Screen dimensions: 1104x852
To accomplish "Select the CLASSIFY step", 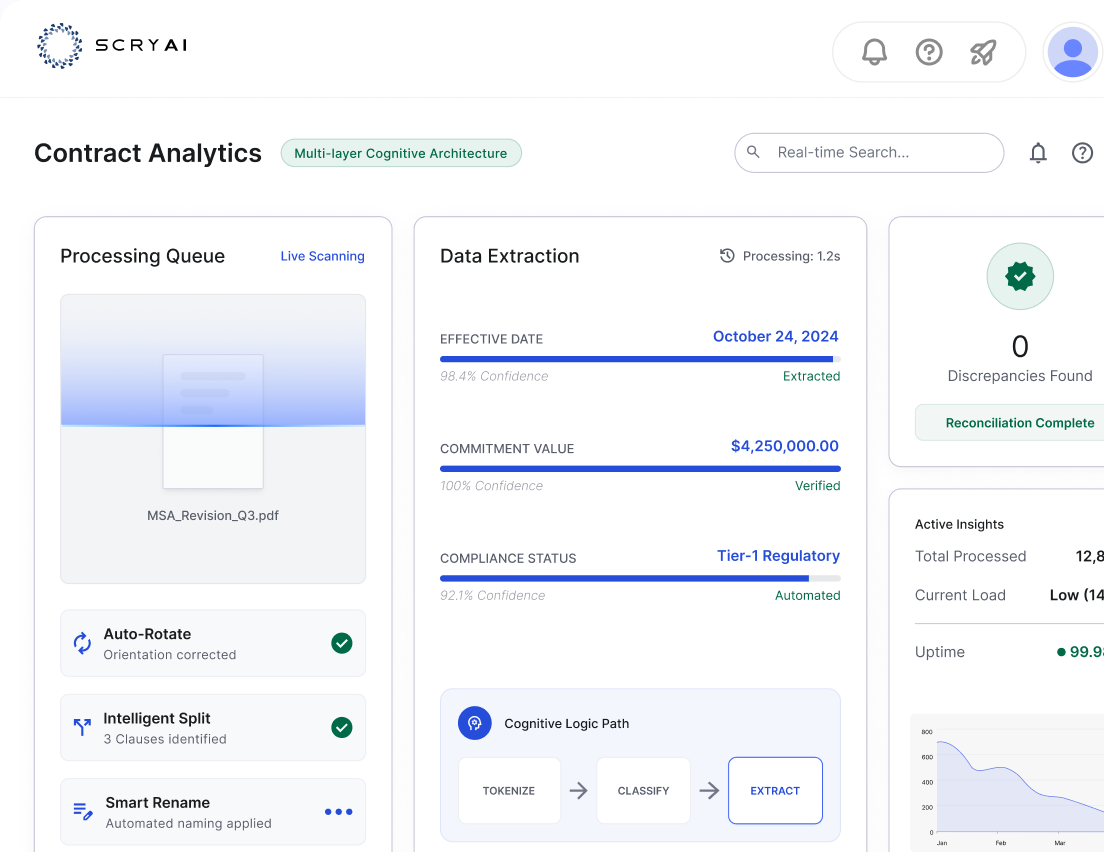I will coord(644,791).
